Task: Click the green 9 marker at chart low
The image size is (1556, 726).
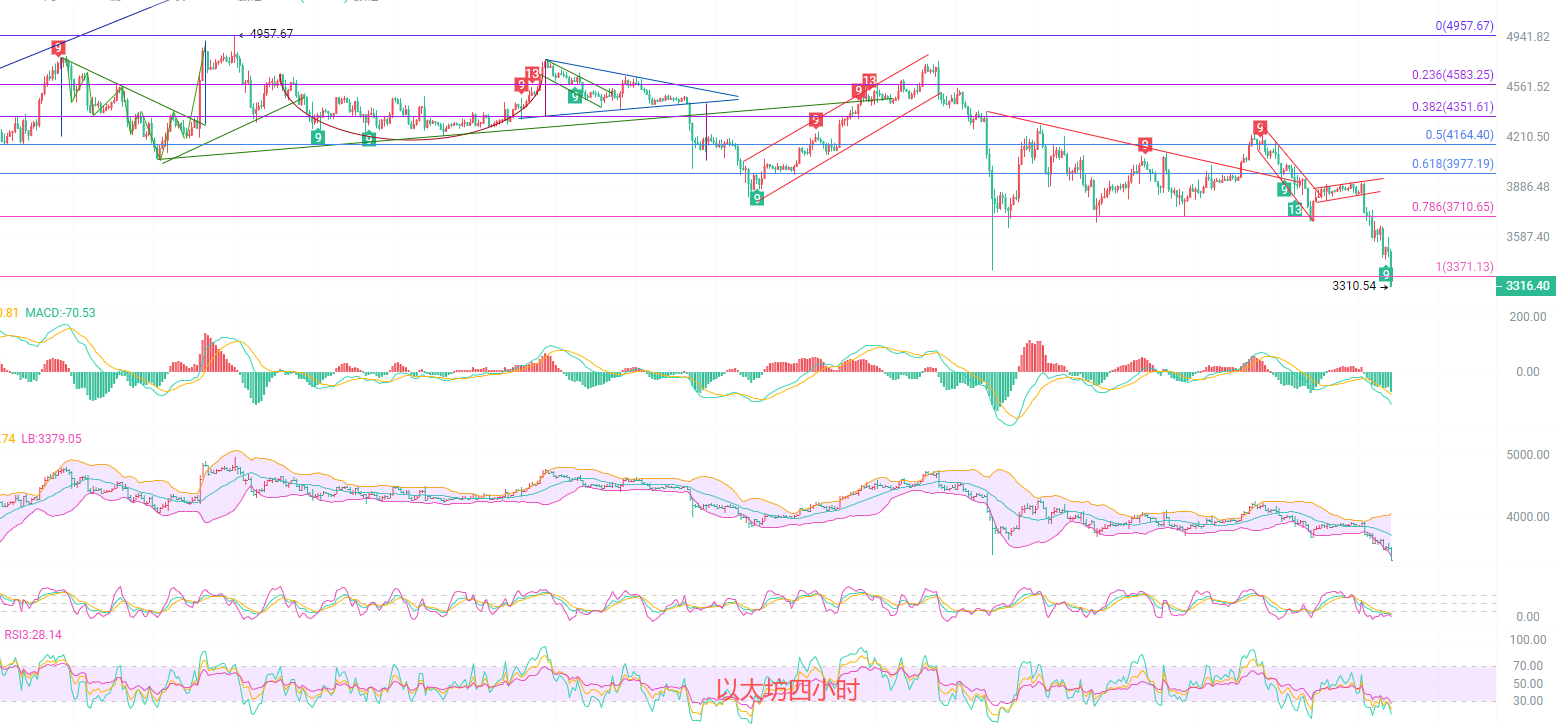Action: click(x=1386, y=273)
